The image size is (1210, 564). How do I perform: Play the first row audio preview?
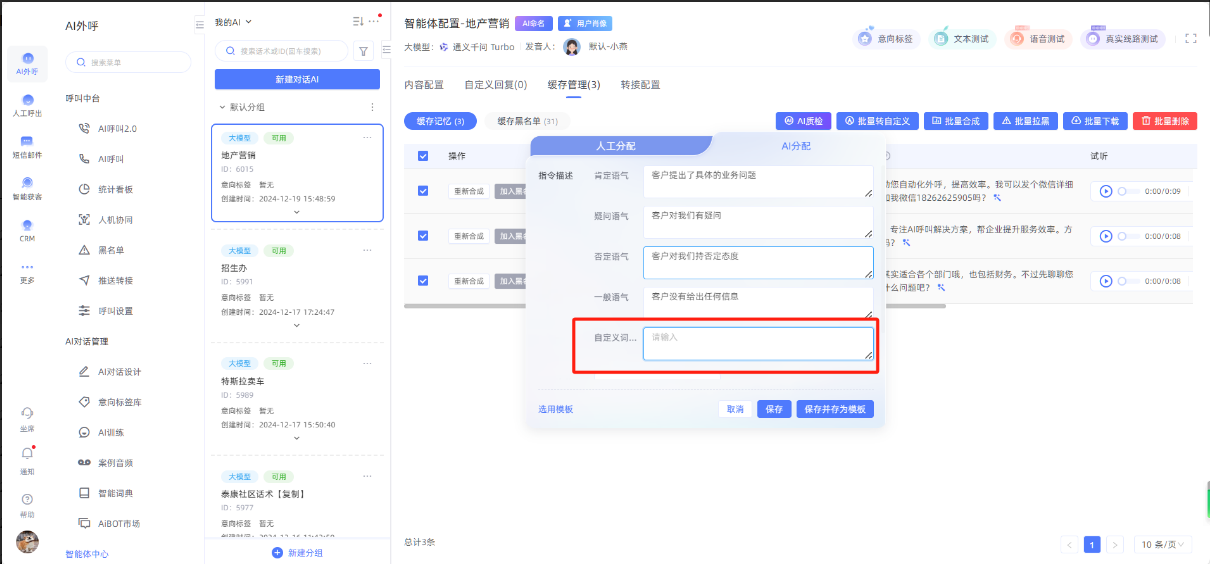[x=1106, y=191]
